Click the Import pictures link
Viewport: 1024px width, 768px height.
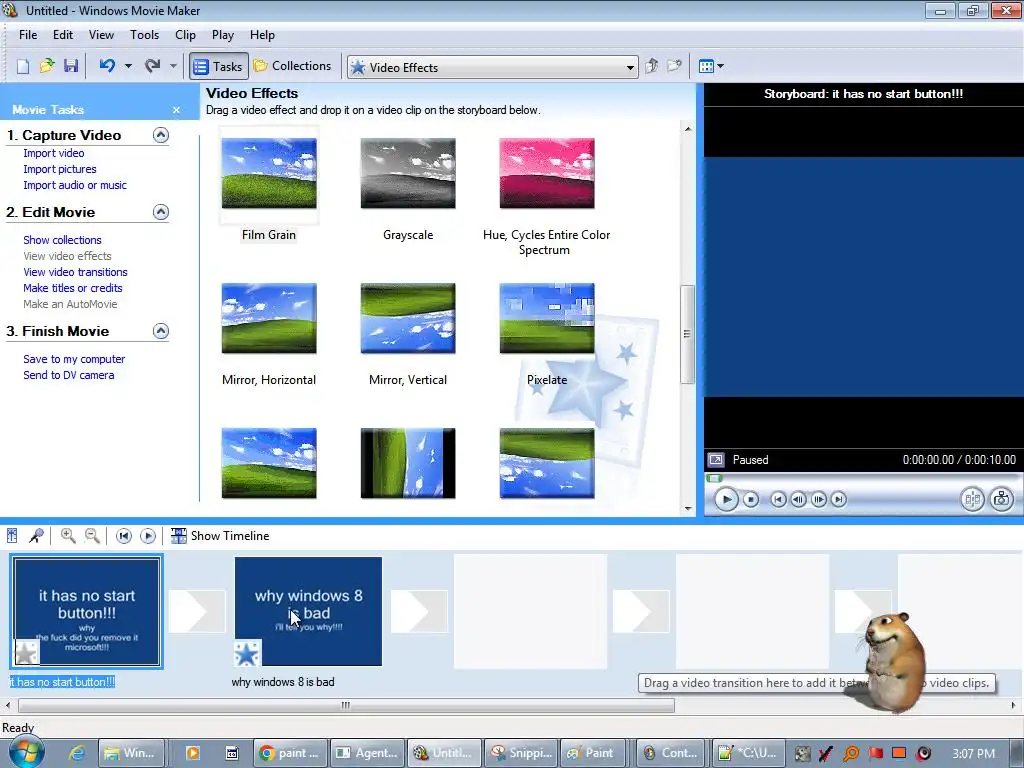[x=60, y=169]
